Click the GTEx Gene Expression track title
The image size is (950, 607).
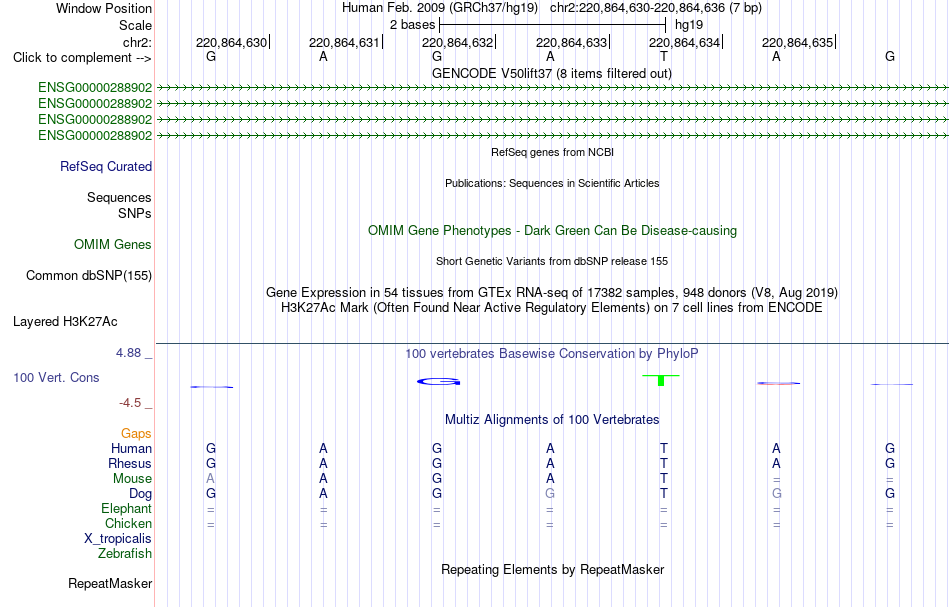coord(552,293)
